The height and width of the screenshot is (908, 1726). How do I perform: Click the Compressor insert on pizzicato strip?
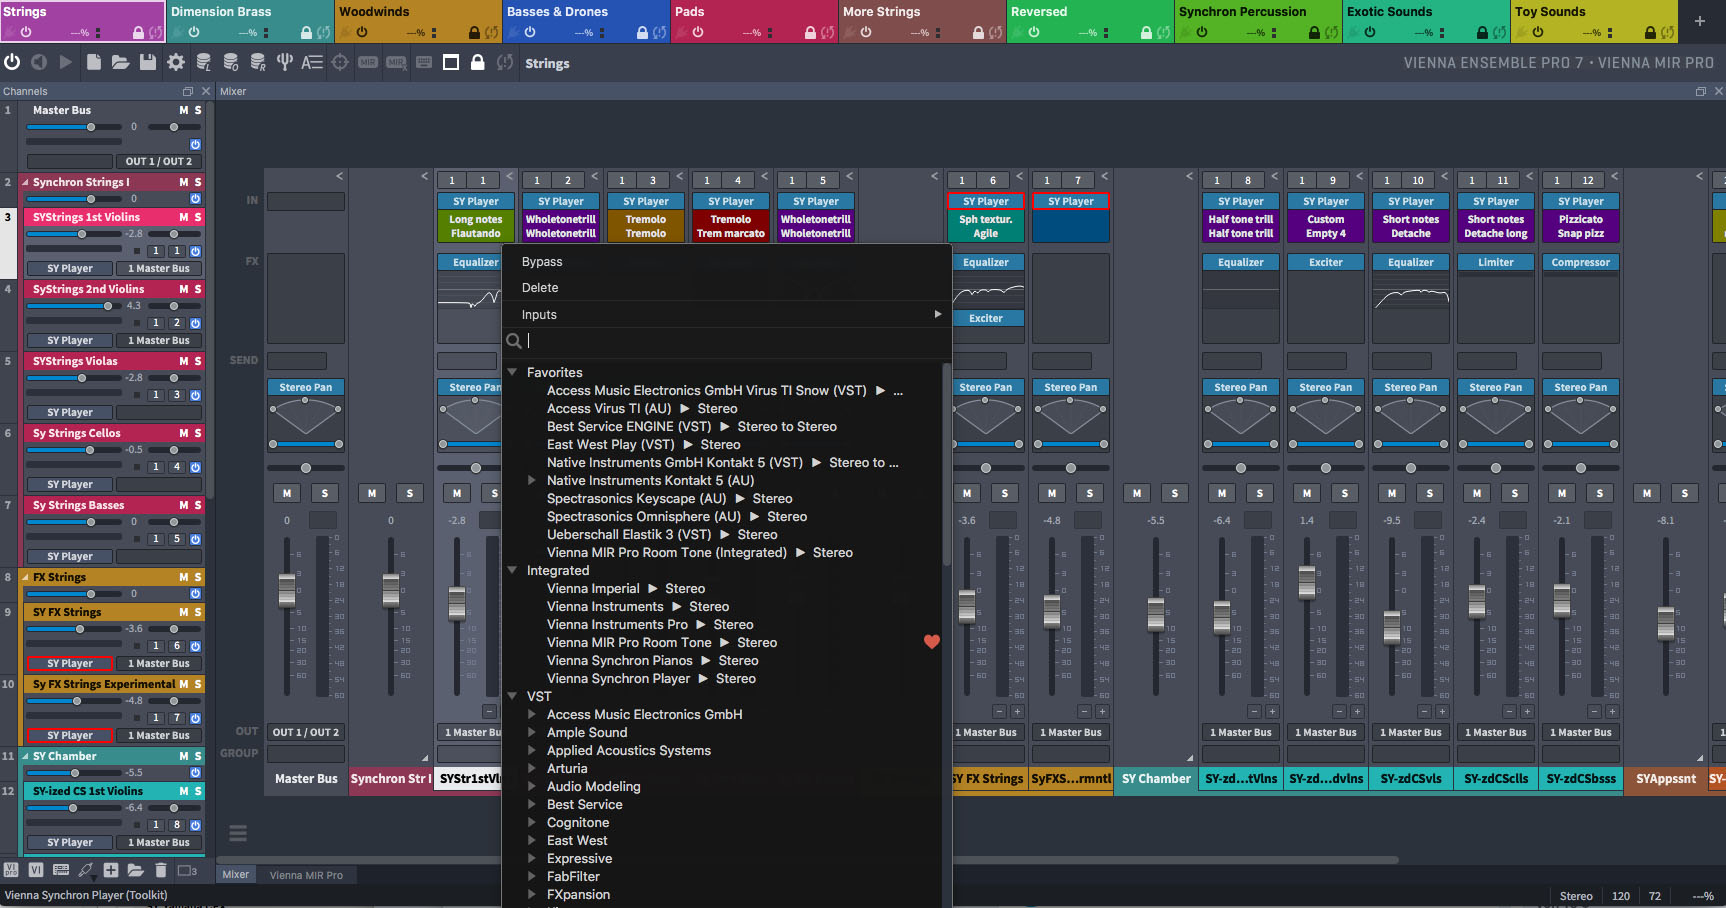(1581, 262)
